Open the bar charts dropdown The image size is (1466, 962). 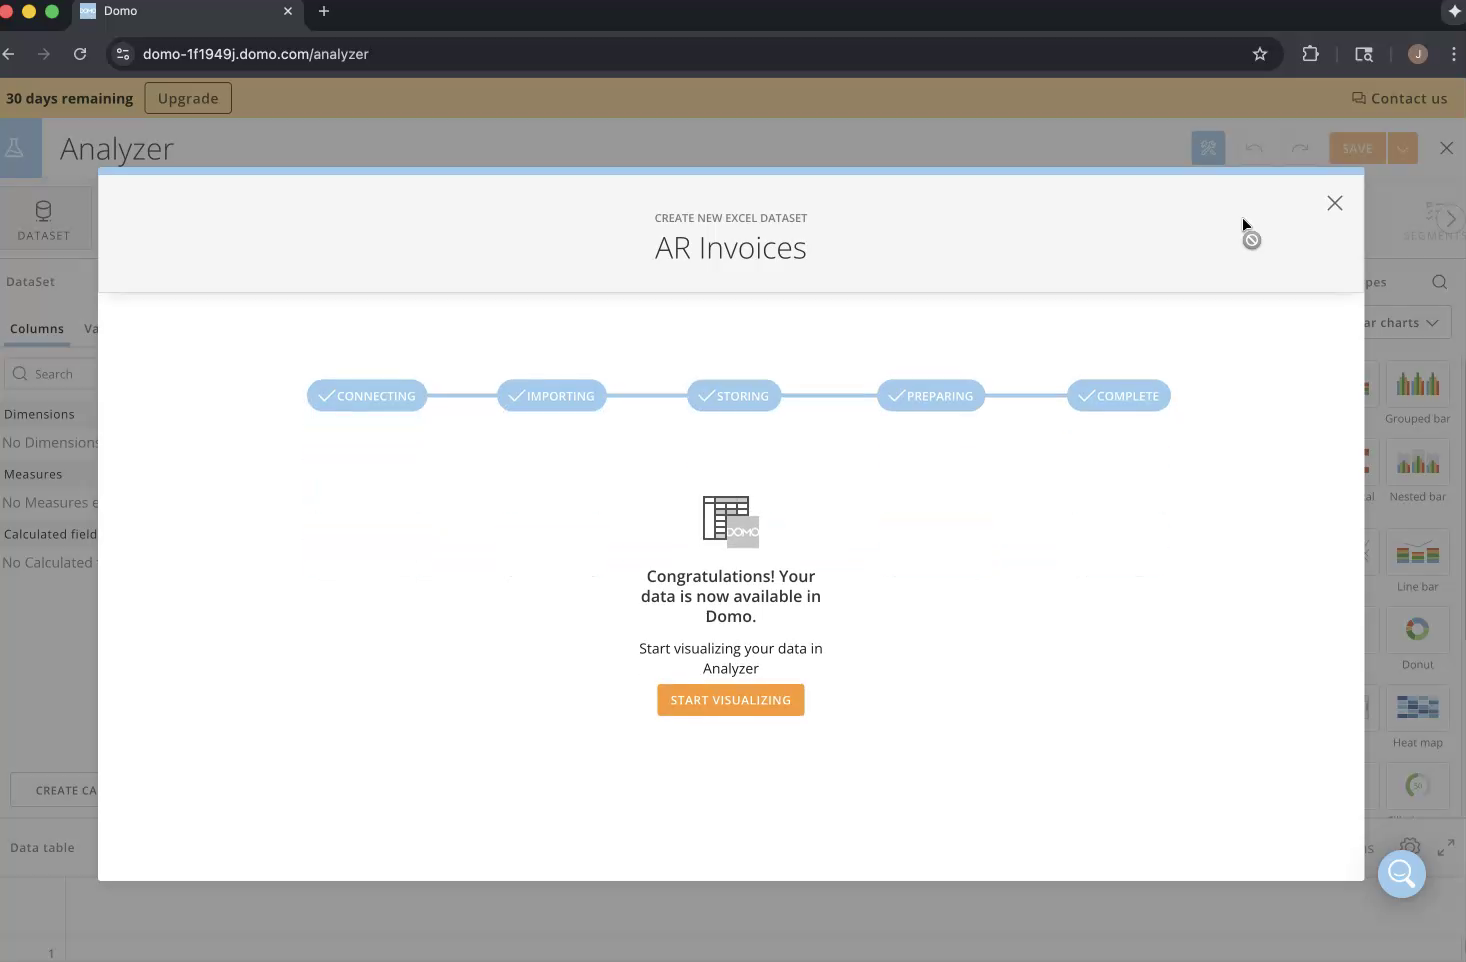point(1406,323)
